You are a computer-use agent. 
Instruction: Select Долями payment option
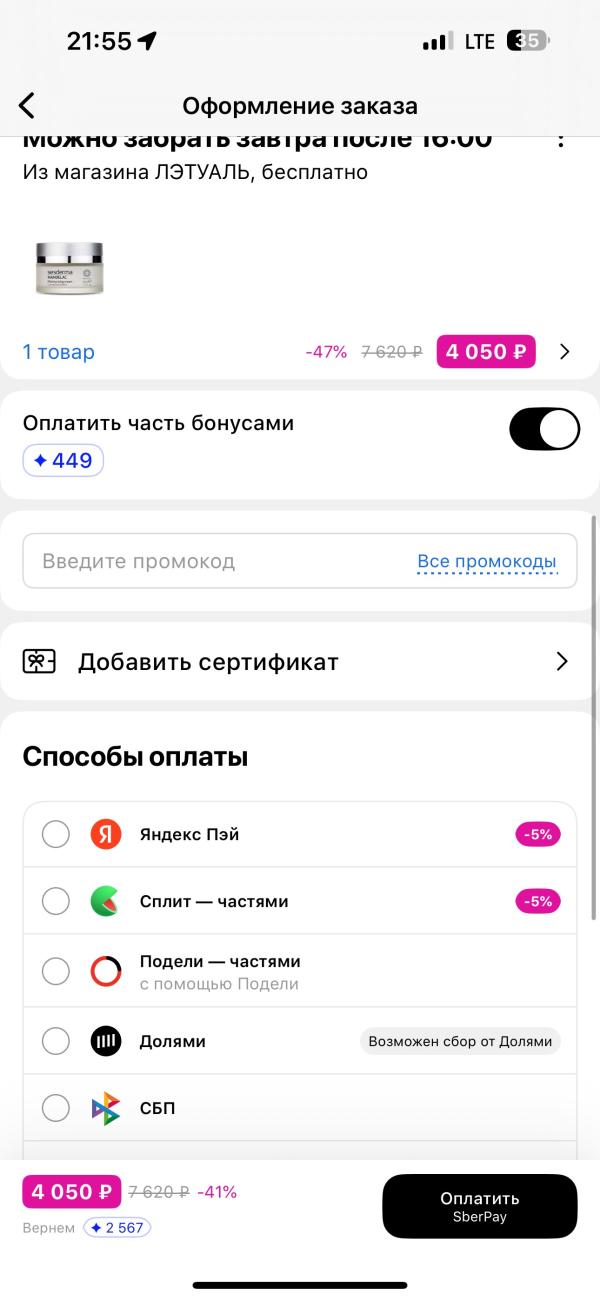pyautogui.click(x=56, y=1040)
